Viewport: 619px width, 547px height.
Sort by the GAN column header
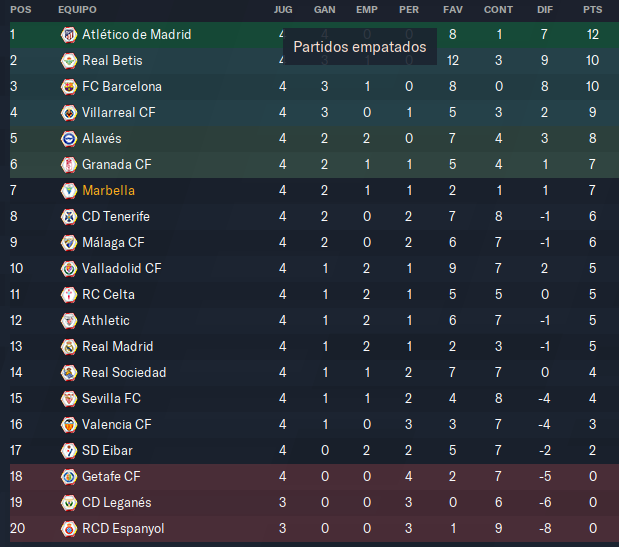point(325,9)
